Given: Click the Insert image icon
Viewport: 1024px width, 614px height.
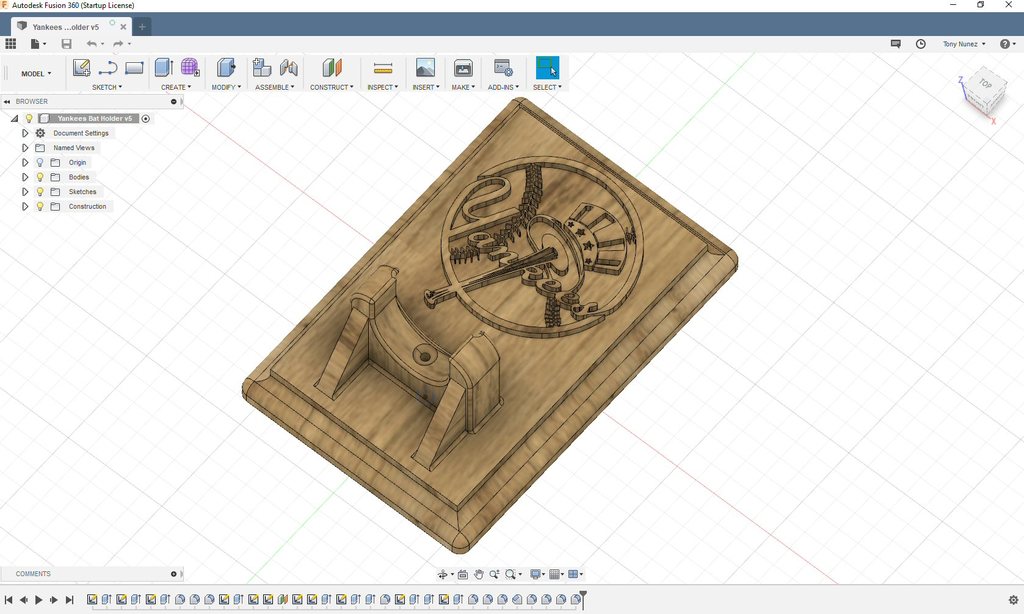Looking at the screenshot, I should pyautogui.click(x=425, y=67).
